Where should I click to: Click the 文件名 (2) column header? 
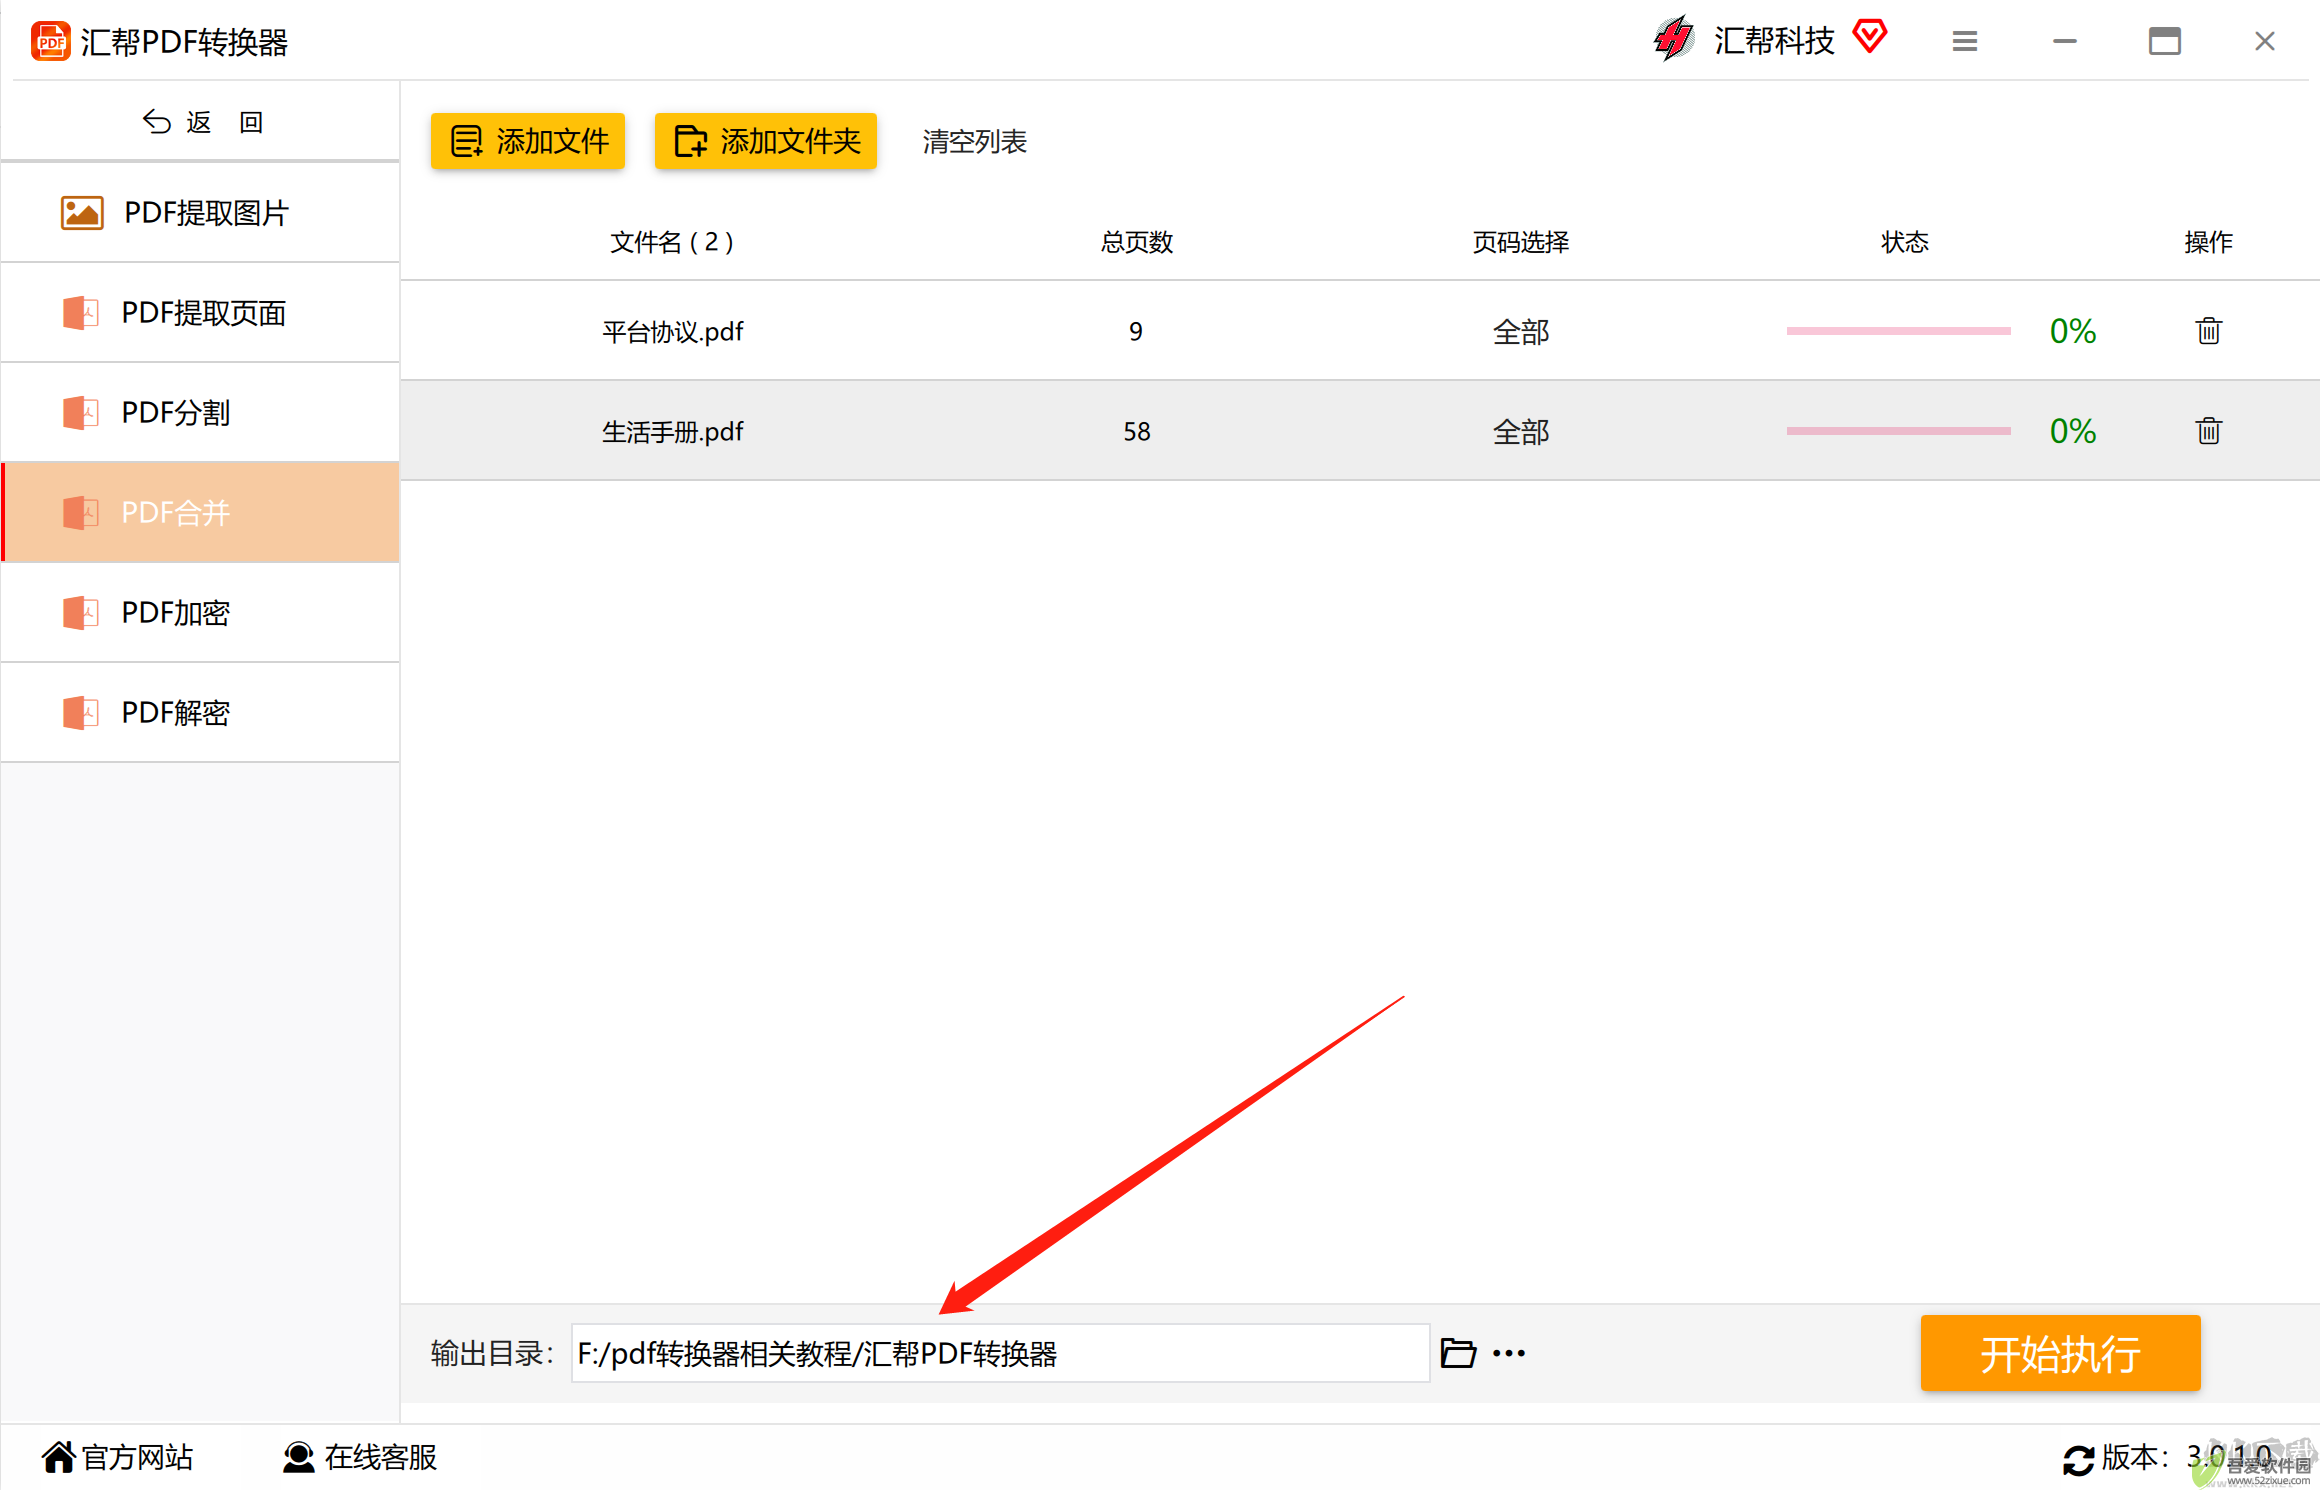[x=672, y=242]
